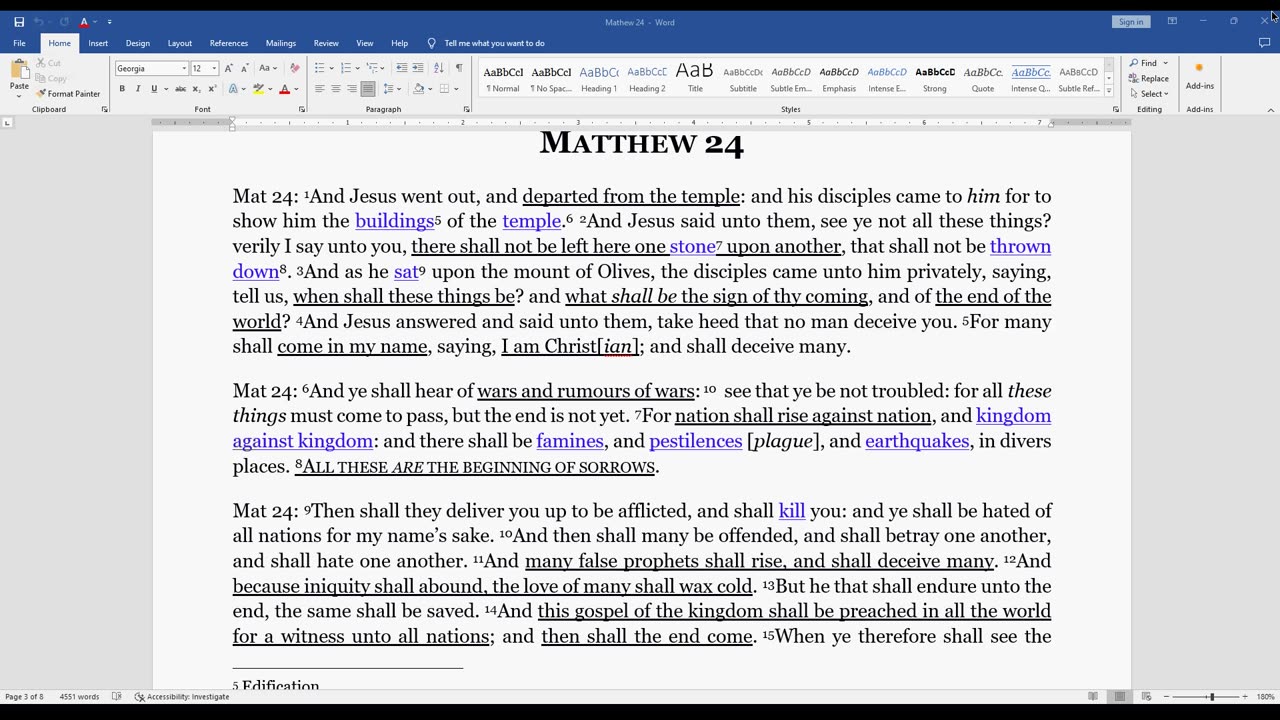
Task: Apply the Heading 1 style
Action: pyautogui.click(x=599, y=78)
